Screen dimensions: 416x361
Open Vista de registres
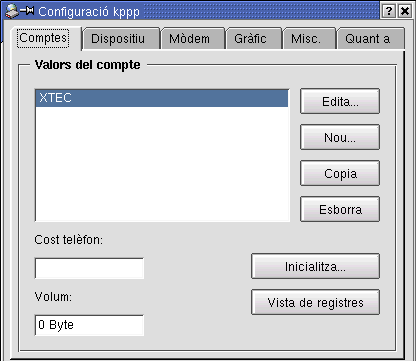pyautogui.click(x=315, y=302)
